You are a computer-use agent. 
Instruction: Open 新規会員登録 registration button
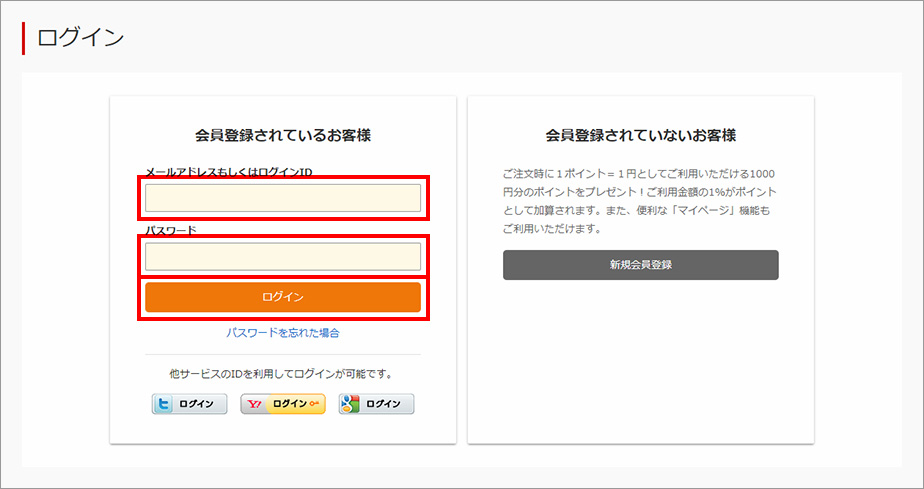(x=641, y=265)
